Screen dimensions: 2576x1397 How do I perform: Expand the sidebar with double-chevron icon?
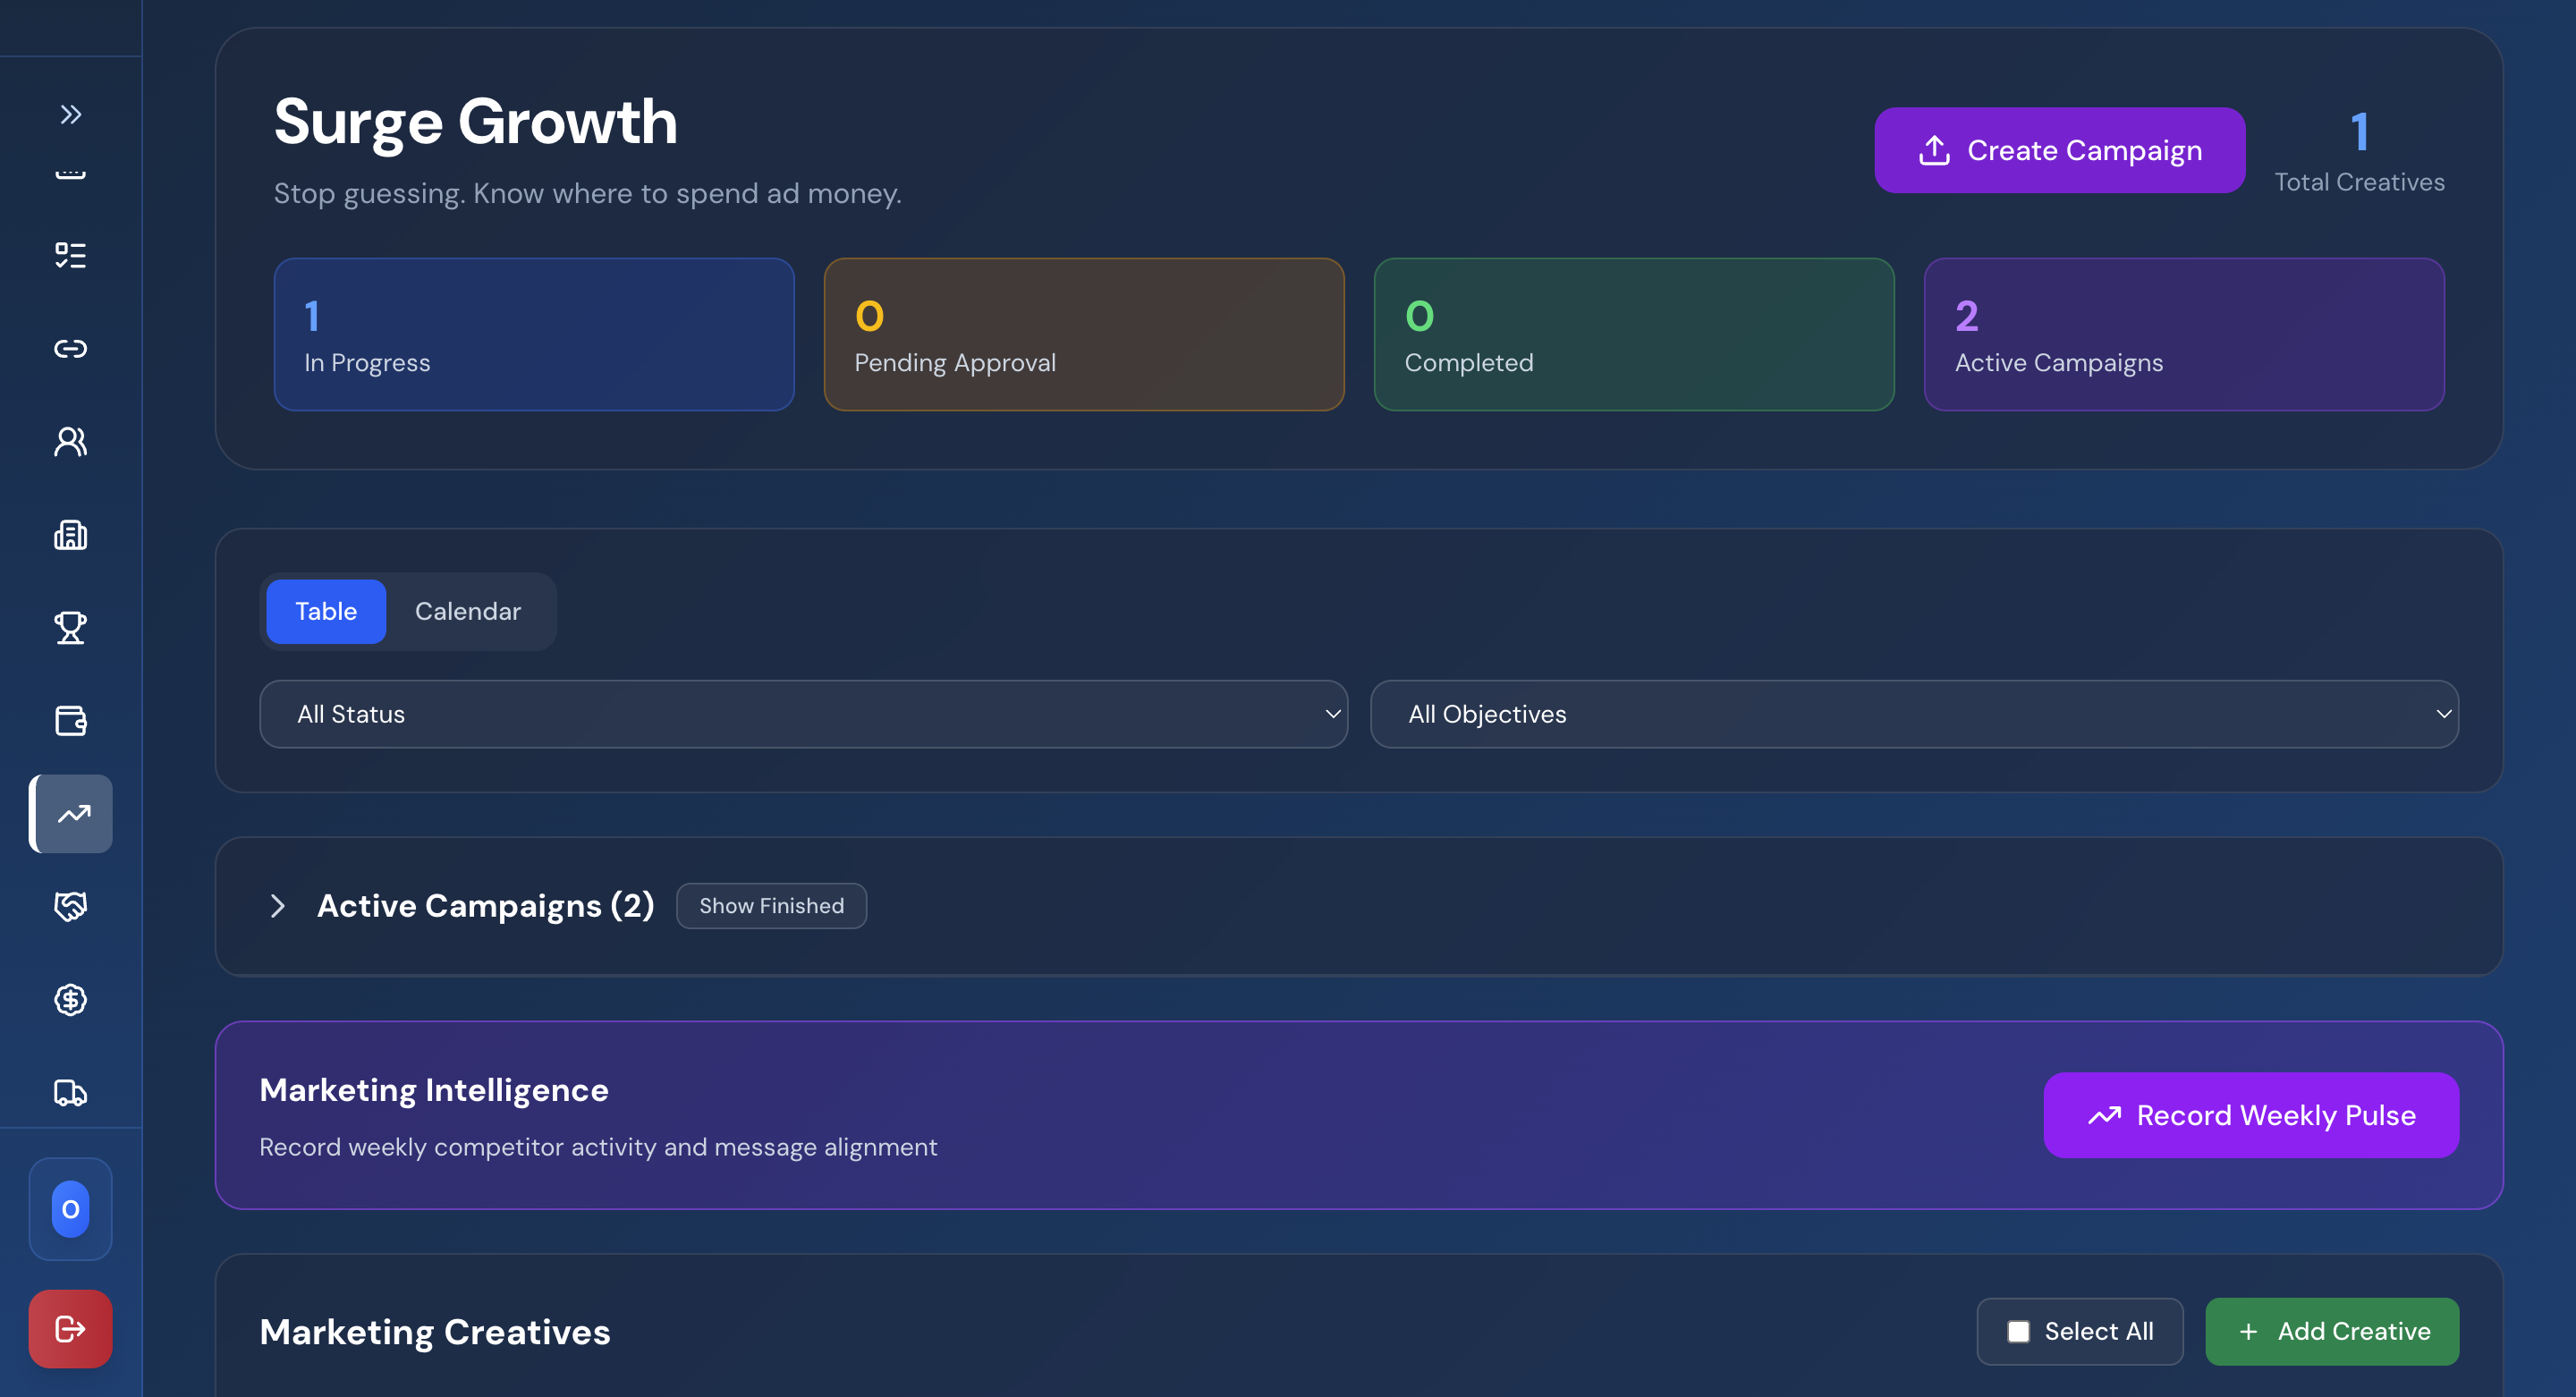(70, 114)
